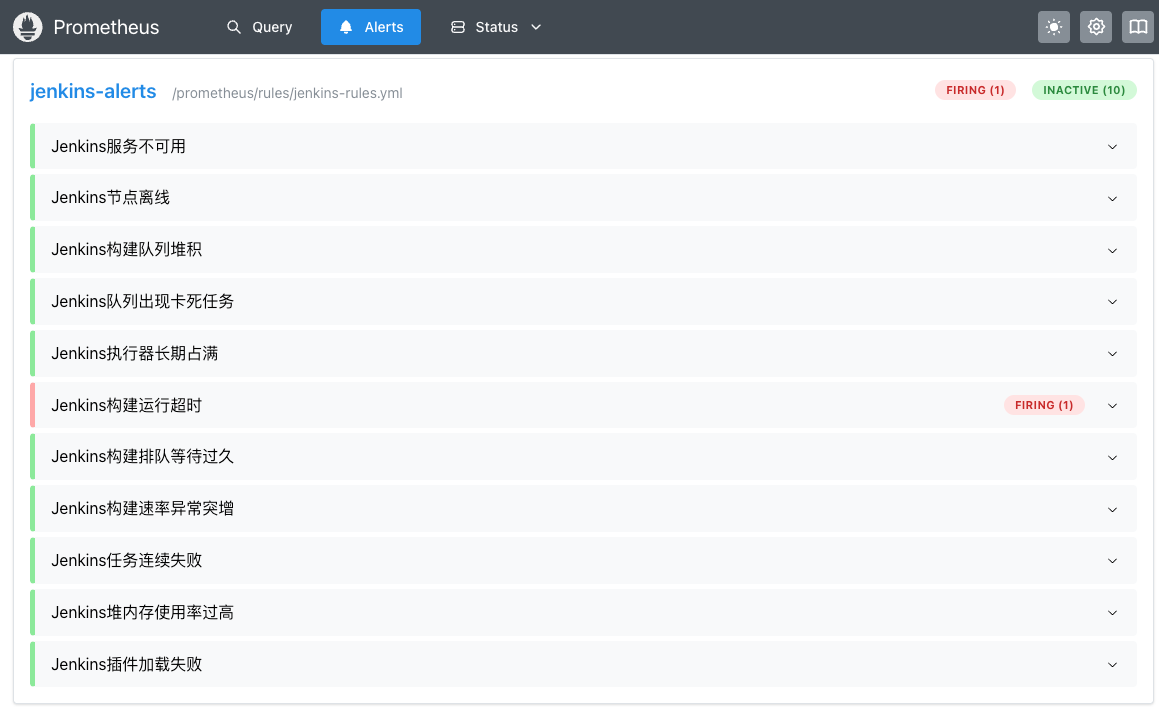1159x707 pixels.
Task: Click the Prometheus flame logo
Action: pos(27,27)
